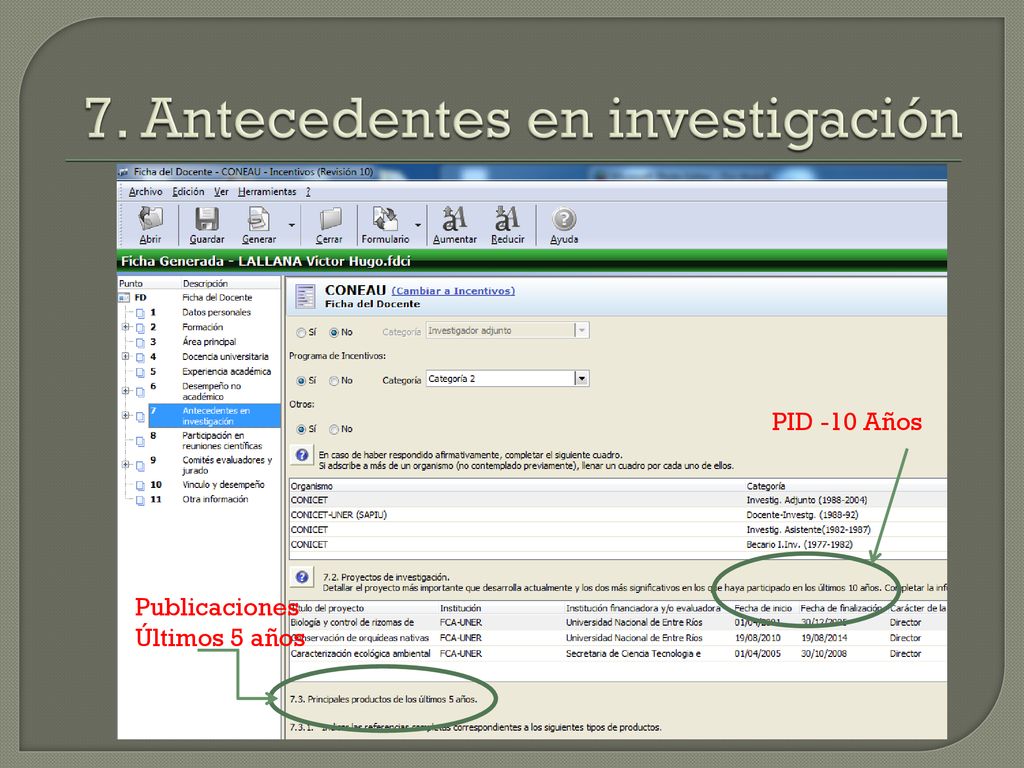The width and height of the screenshot is (1024, 768).
Task: Select No under Otros
Action: tap(334, 430)
